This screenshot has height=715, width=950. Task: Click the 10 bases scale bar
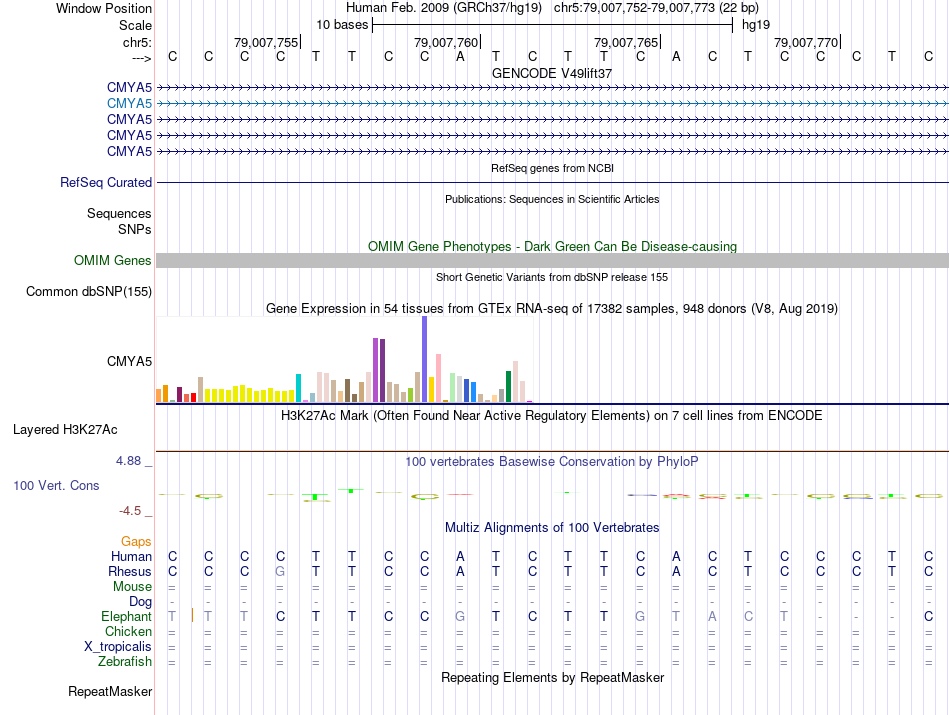[552, 24]
